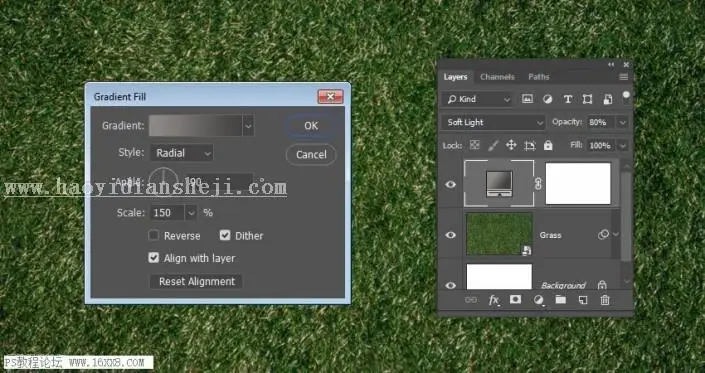Enable the Reverse checkbox

[x=154, y=235]
